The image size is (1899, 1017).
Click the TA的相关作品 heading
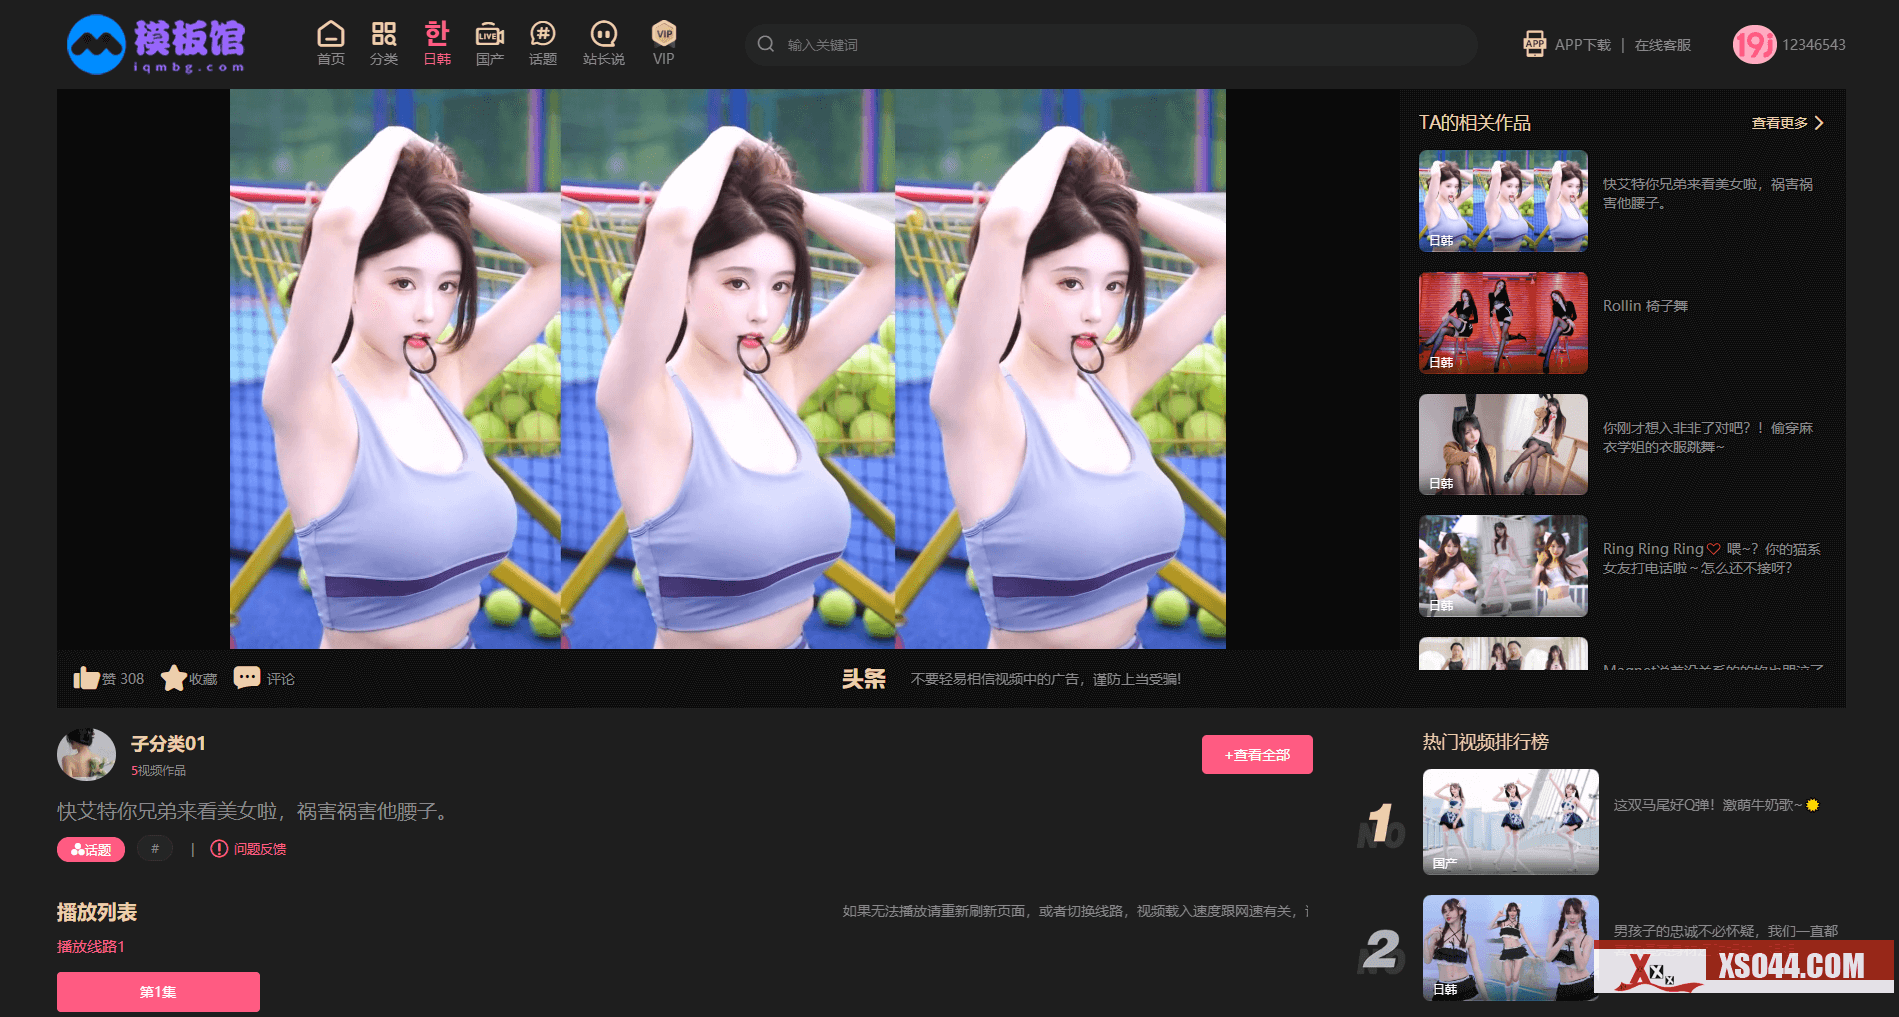[x=1474, y=123]
